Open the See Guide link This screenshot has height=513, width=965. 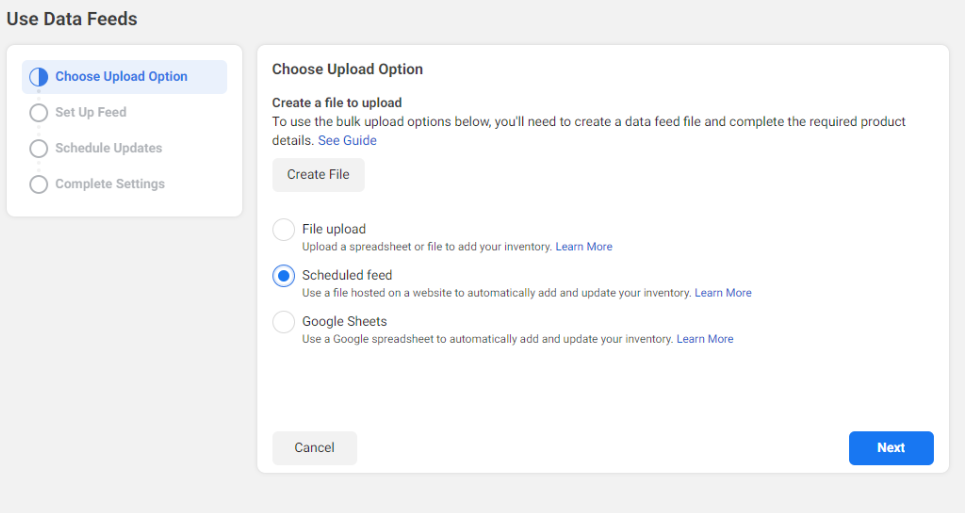347,141
